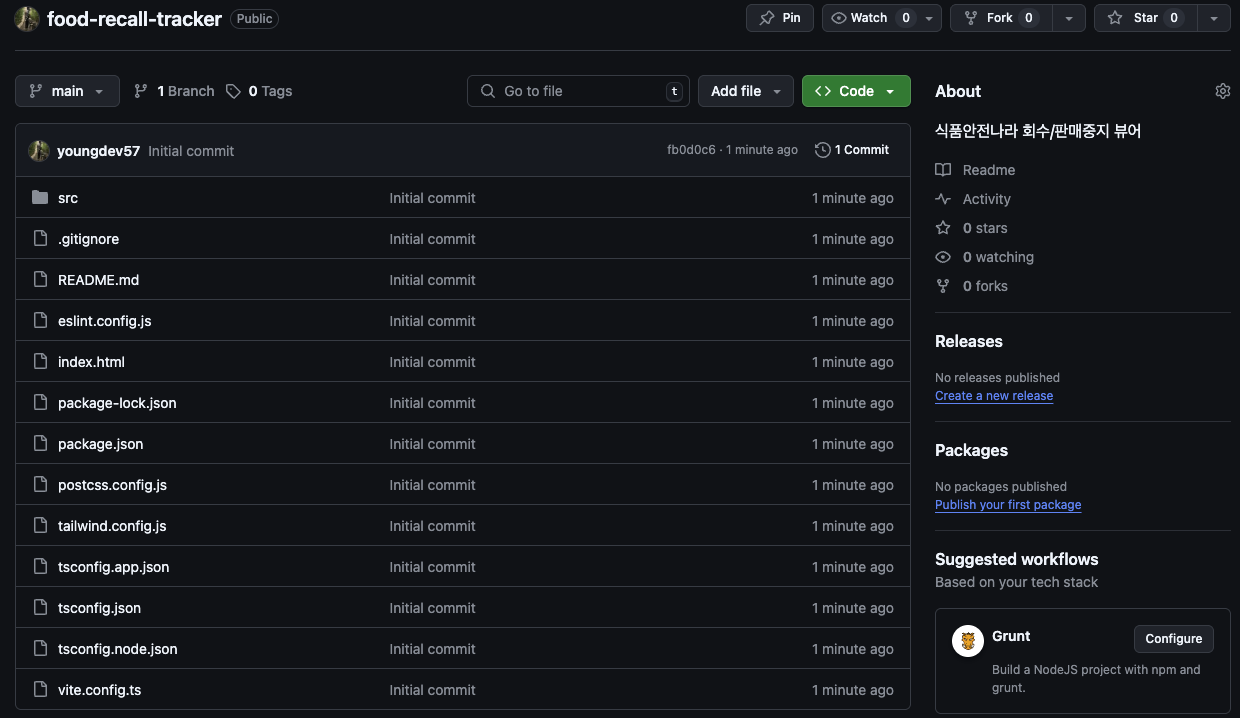
Task: Click the fb0d0c6 commit hash
Action: click(691, 150)
